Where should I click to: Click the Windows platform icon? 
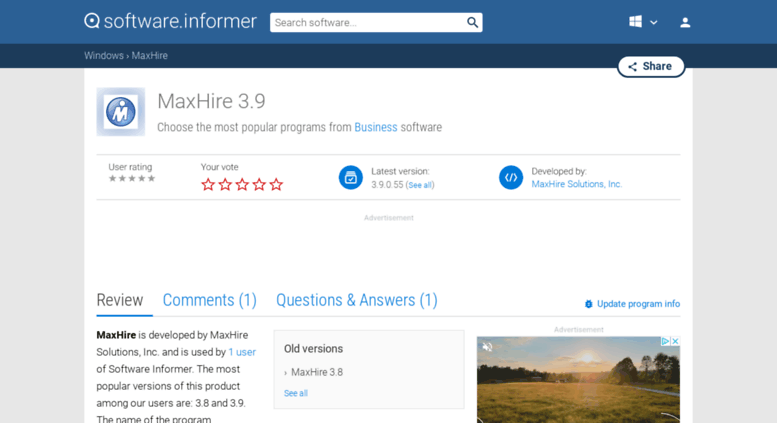[635, 22]
